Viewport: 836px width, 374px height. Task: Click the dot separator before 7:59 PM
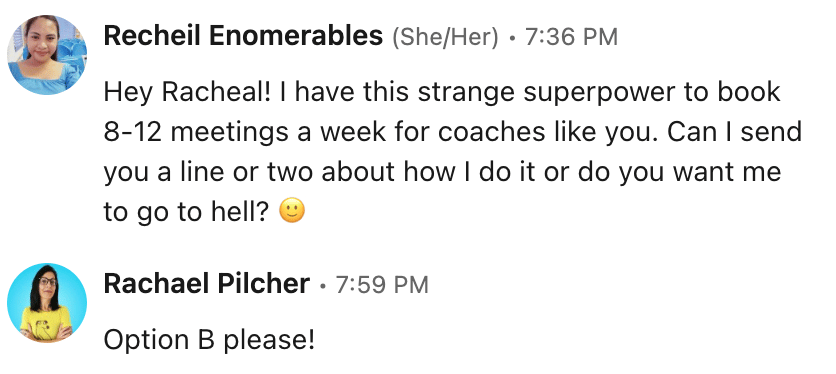point(323,286)
